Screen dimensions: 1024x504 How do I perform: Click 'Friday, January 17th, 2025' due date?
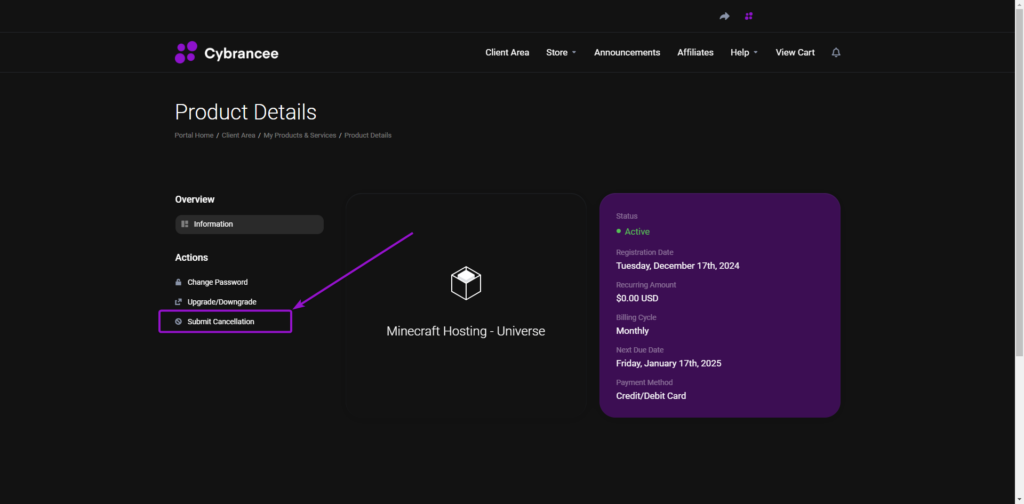(x=669, y=364)
